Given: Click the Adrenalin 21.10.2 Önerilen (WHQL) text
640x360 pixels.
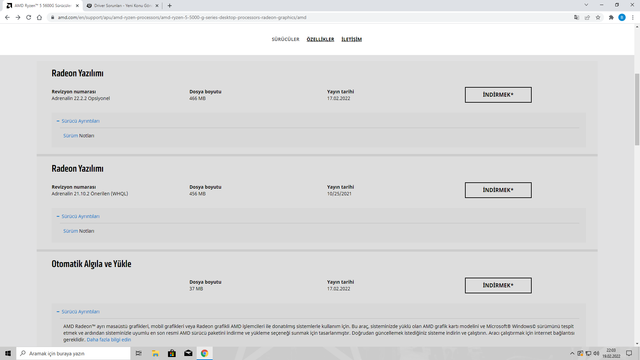Looking at the screenshot, I should [x=90, y=194].
